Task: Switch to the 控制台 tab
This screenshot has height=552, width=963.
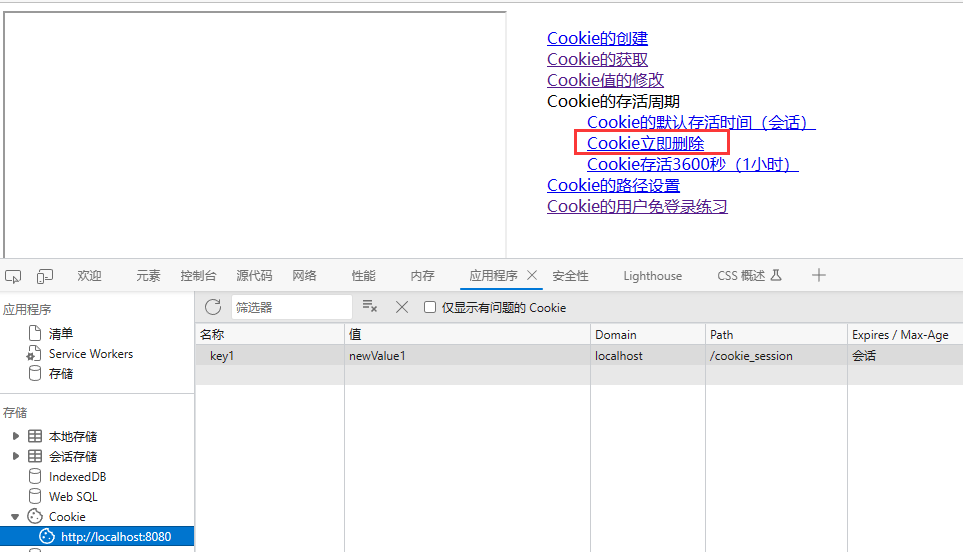Action: 198,276
